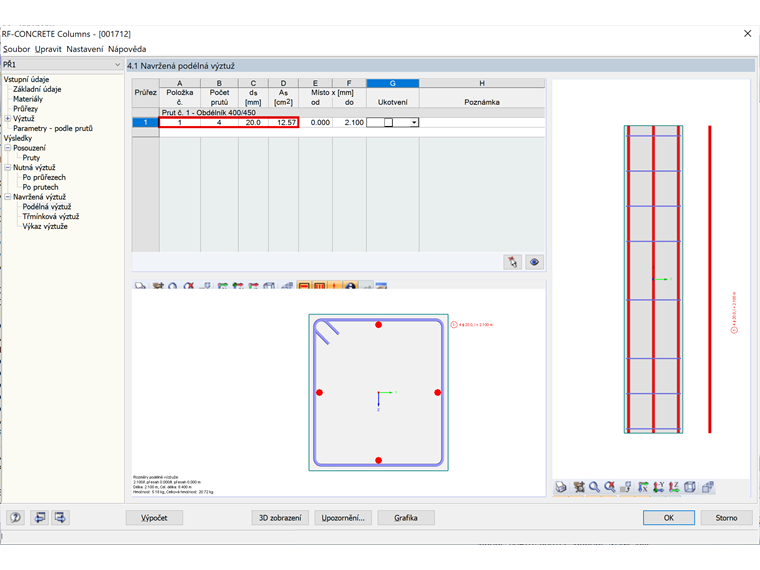Open the Nápověda menu
The height and width of the screenshot is (570, 760).
click(127, 49)
